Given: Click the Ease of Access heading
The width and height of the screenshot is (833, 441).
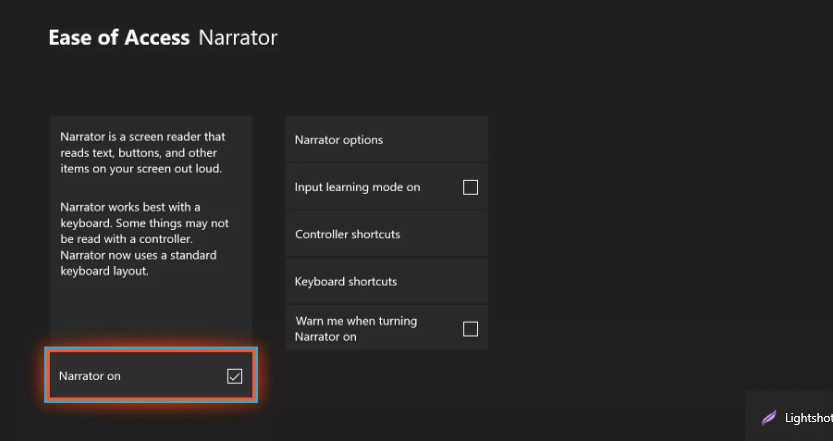Looking at the screenshot, I should click(x=119, y=38).
